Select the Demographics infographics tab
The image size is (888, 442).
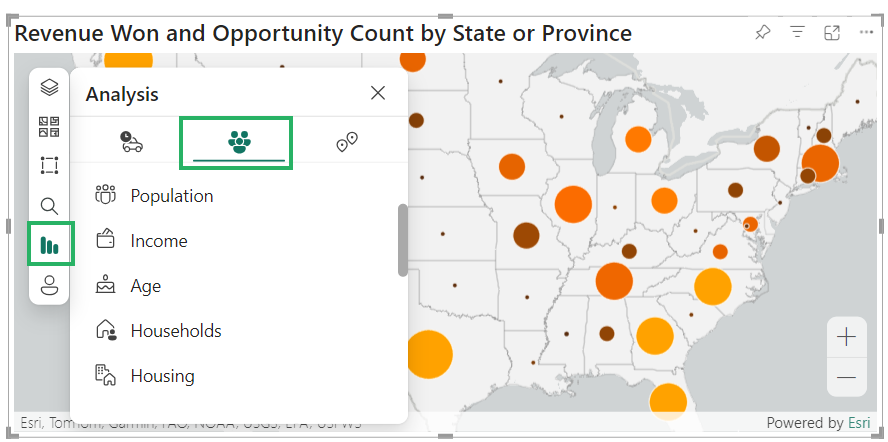click(238, 142)
